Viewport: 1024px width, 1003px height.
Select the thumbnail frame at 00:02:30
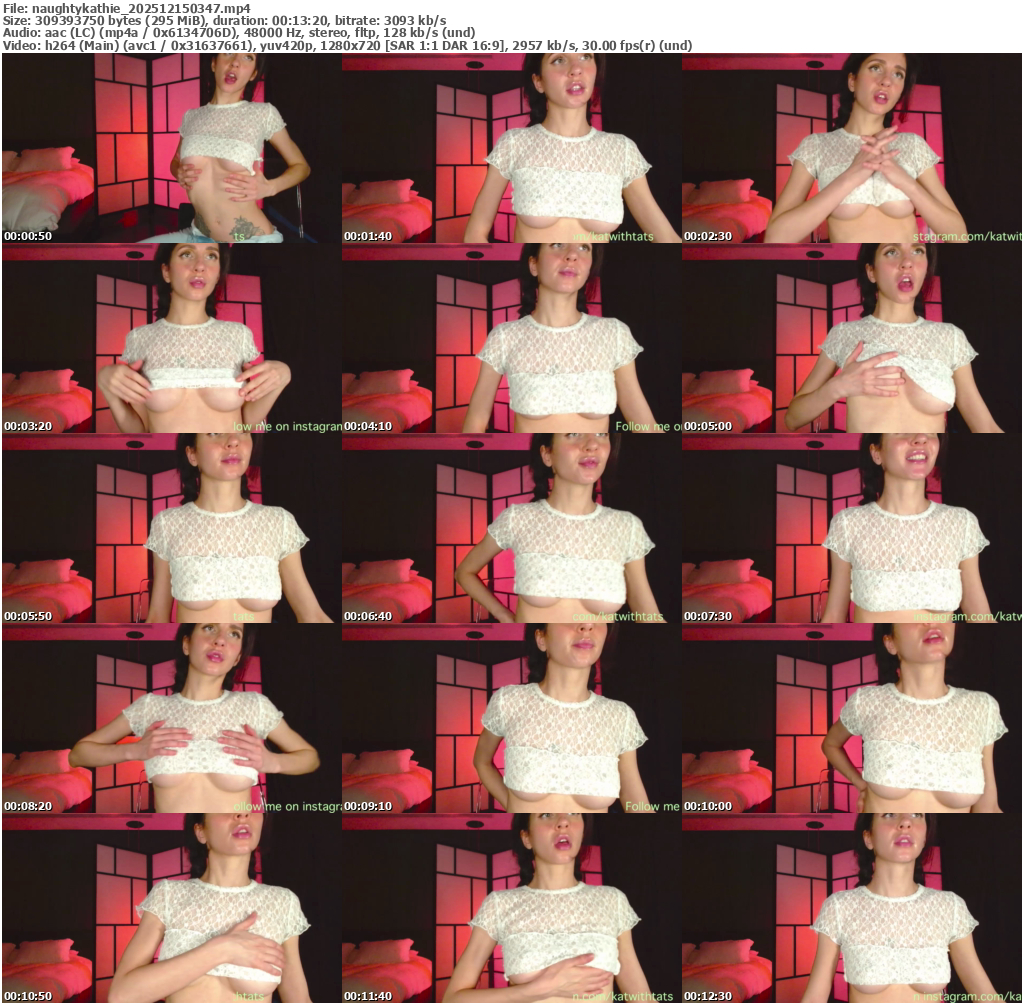852,148
